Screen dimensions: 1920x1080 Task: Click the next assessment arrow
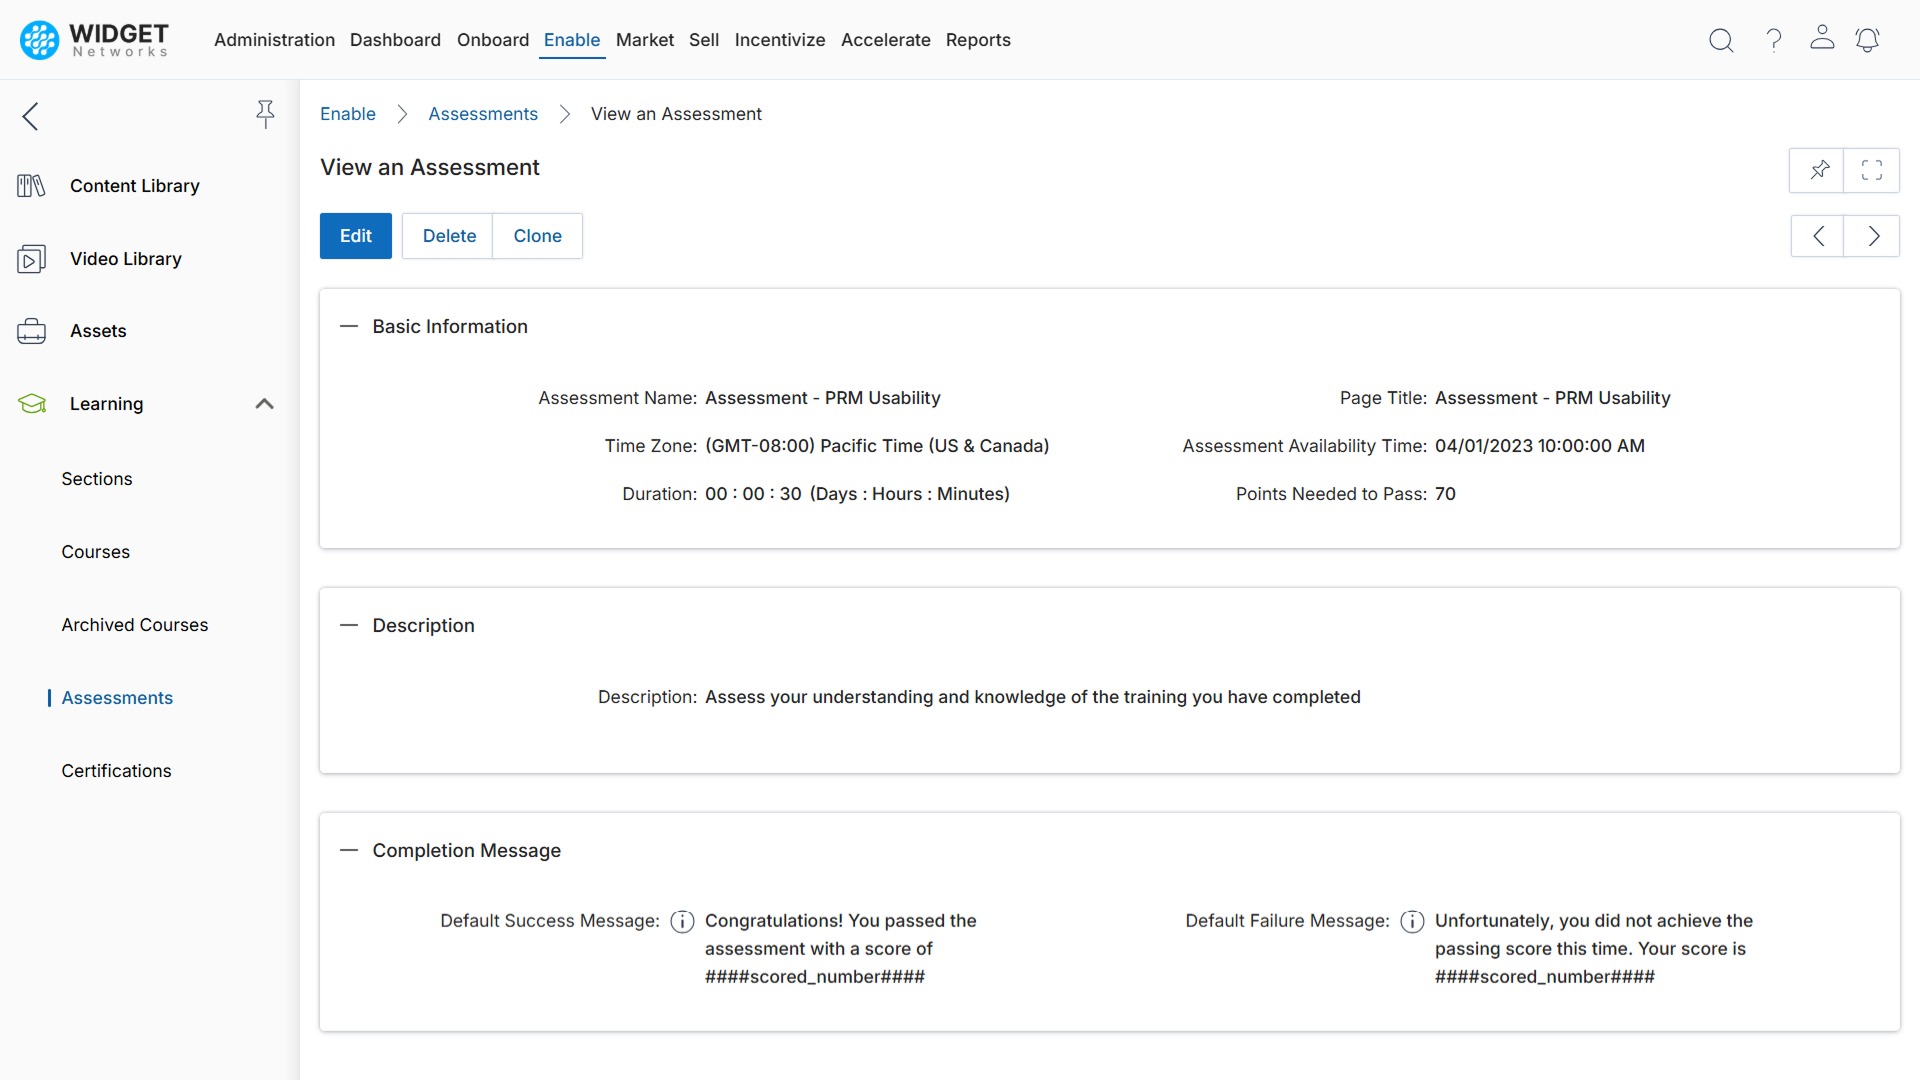point(1872,236)
